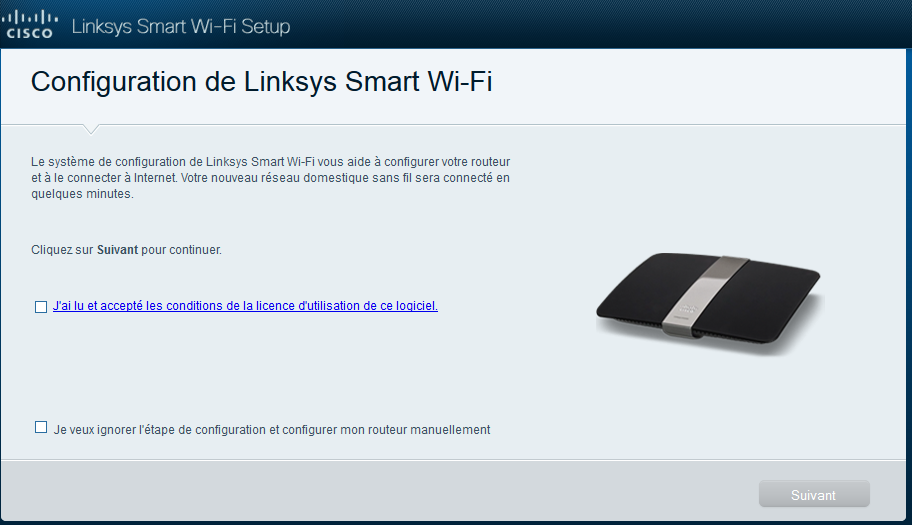
Task: Open the software license terms link
Action: [245, 306]
